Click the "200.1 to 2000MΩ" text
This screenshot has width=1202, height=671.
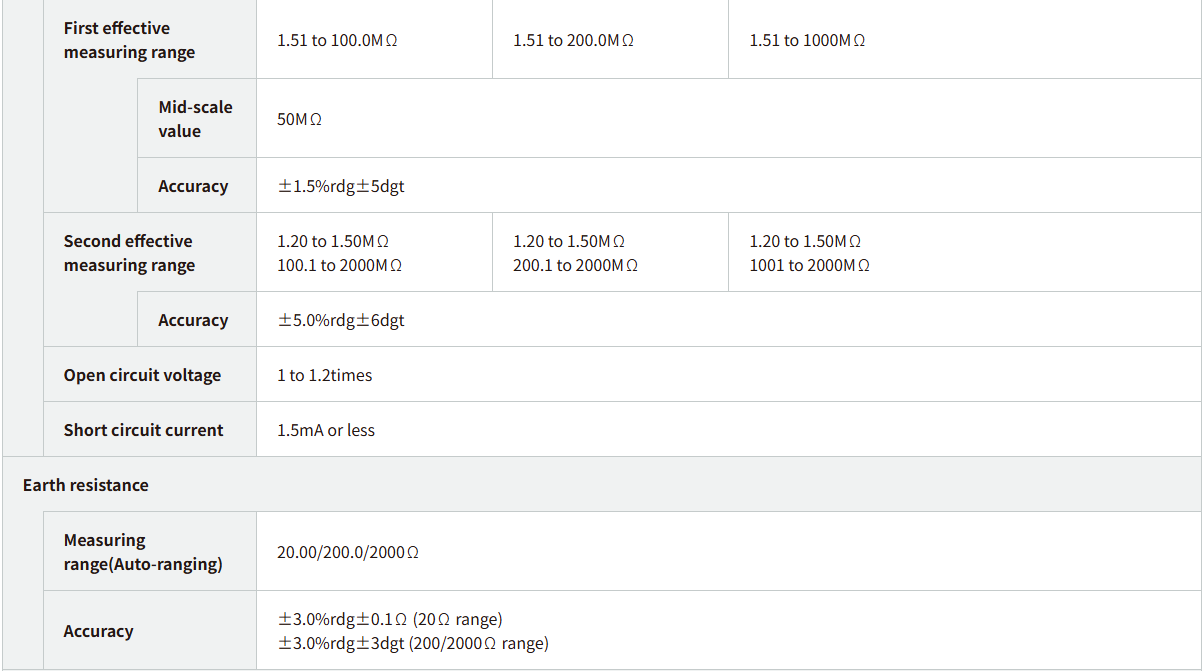click(575, 265)
